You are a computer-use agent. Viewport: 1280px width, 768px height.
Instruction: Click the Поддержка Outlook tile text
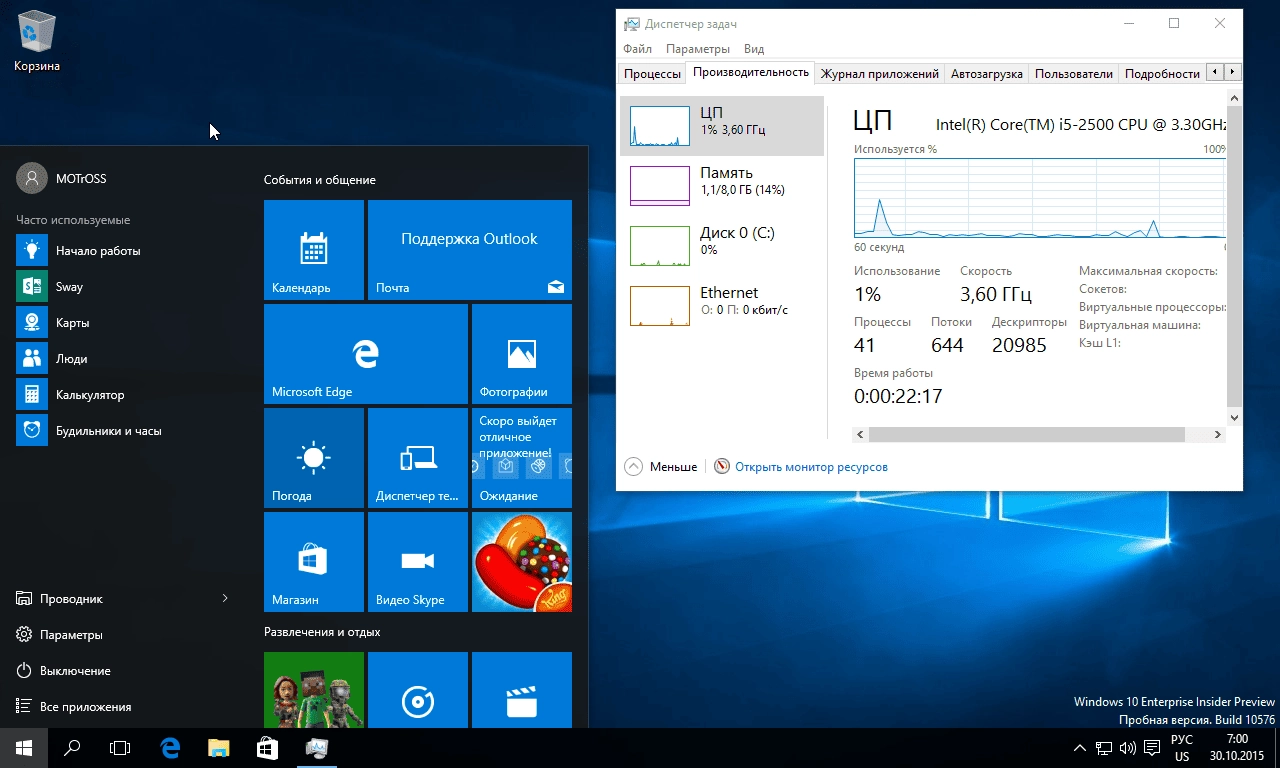pyautogui.click(x=469, y=239)
